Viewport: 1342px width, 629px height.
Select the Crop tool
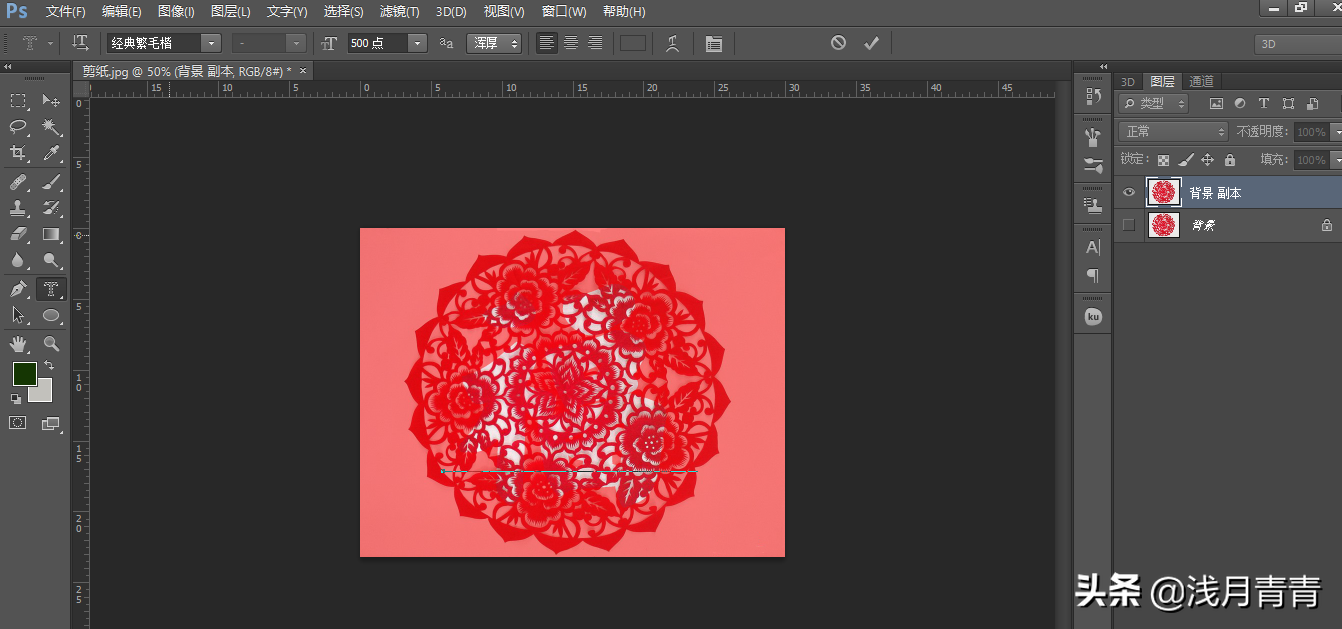18,153
